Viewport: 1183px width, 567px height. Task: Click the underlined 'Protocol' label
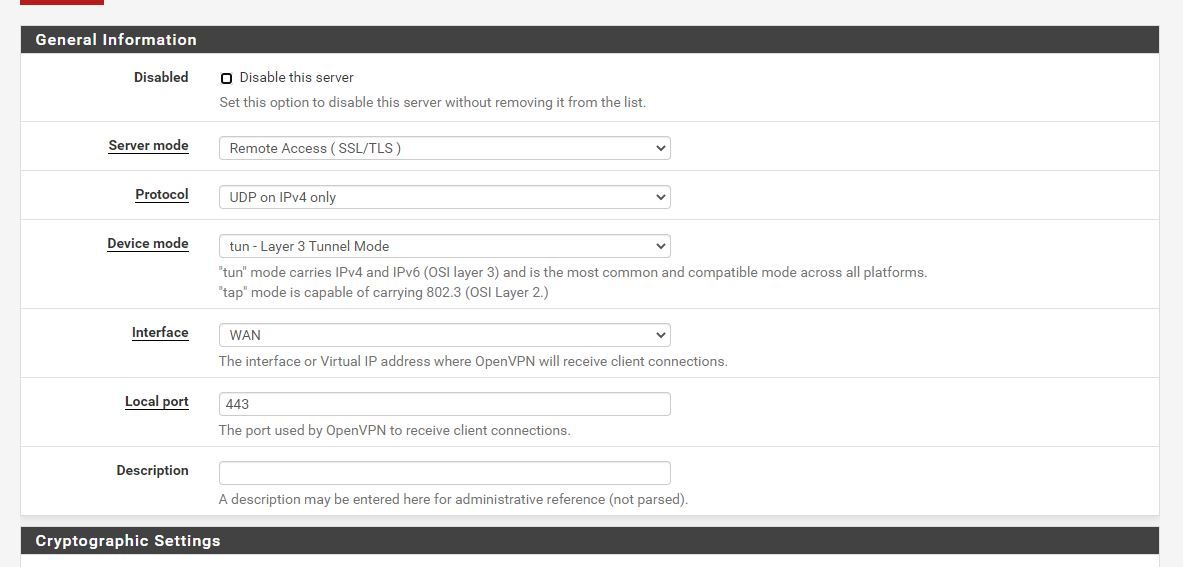tap(162, 195)
